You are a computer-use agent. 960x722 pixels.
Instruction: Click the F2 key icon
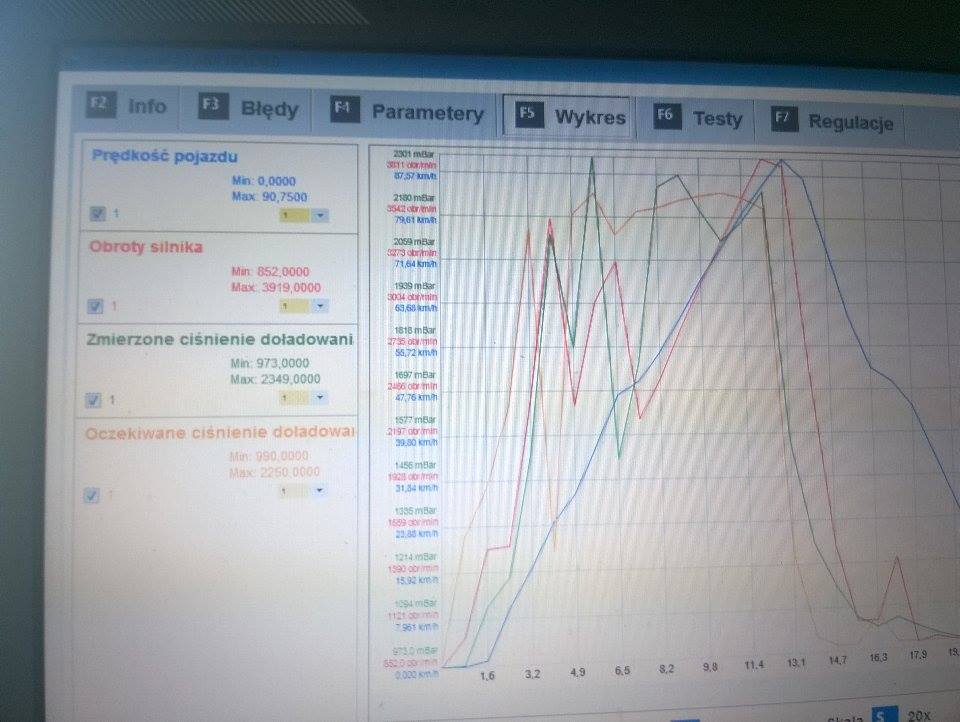100,103
